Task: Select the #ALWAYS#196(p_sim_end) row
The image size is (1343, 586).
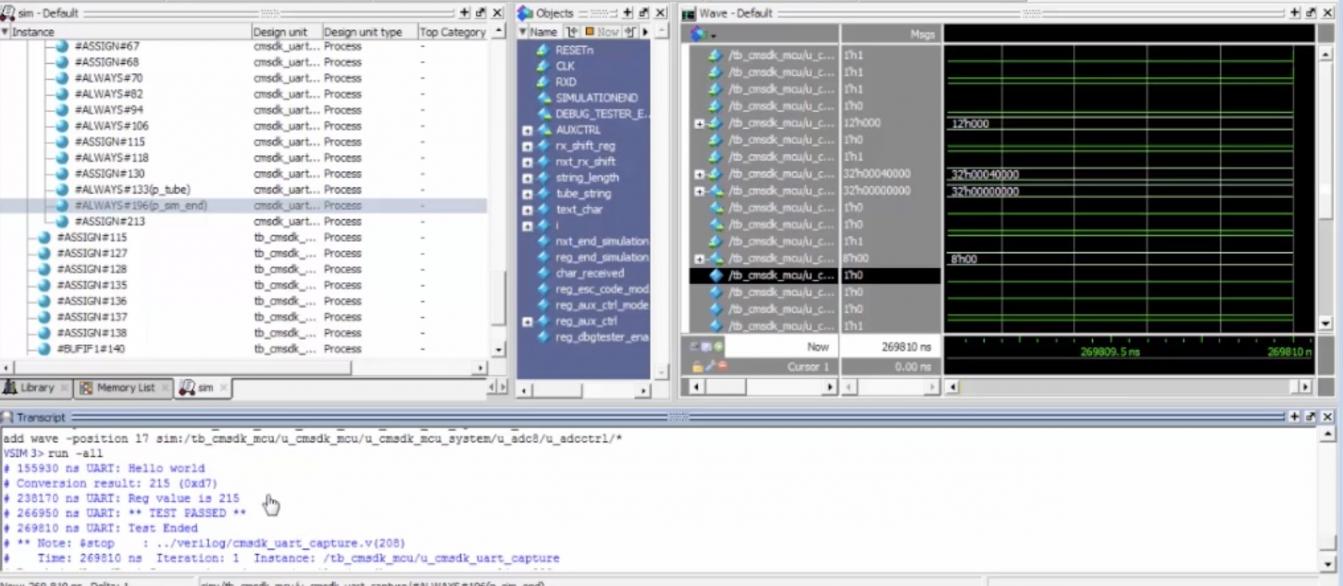Action: click(243, 205)
